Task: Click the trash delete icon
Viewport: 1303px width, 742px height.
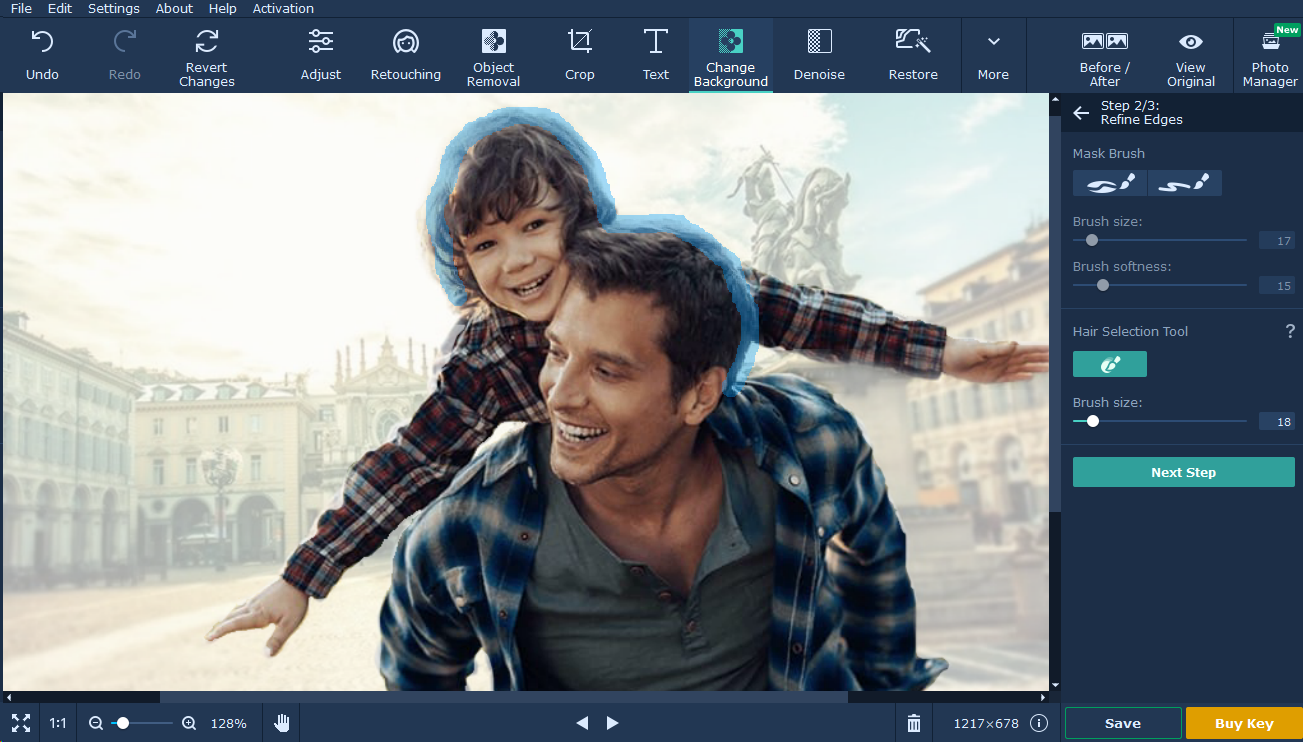Action: (913, 723)
